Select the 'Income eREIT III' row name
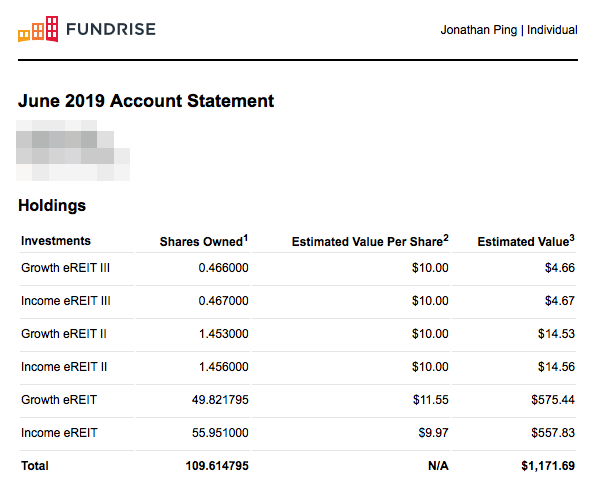This screenshot has width=600, height=493. point(66,300)
